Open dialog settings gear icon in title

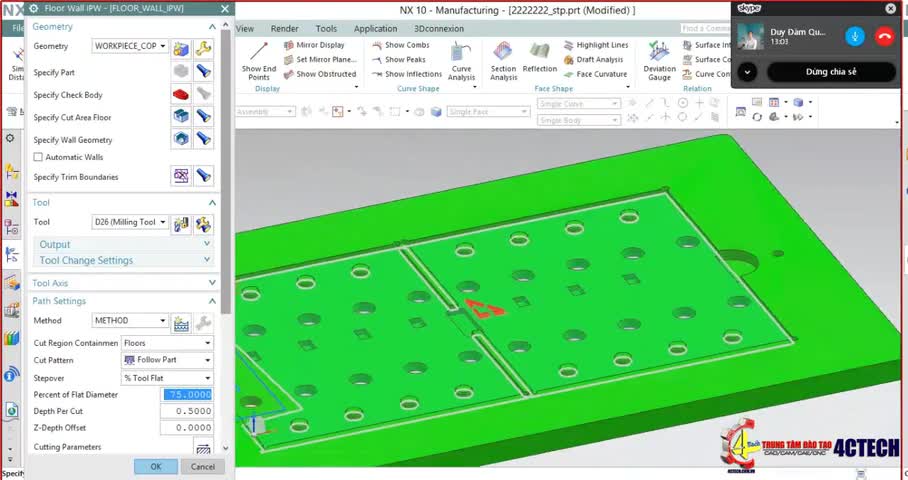click(x=34, y=9)
